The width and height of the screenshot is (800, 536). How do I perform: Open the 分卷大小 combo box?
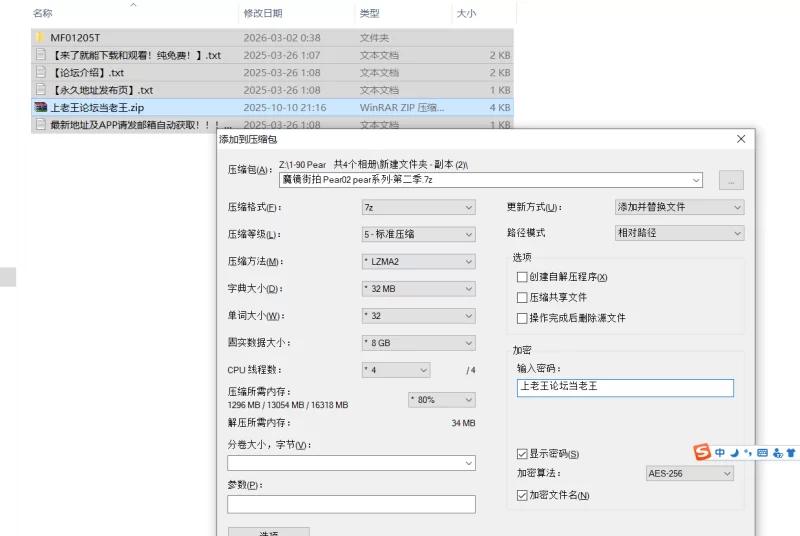[351, 463]
